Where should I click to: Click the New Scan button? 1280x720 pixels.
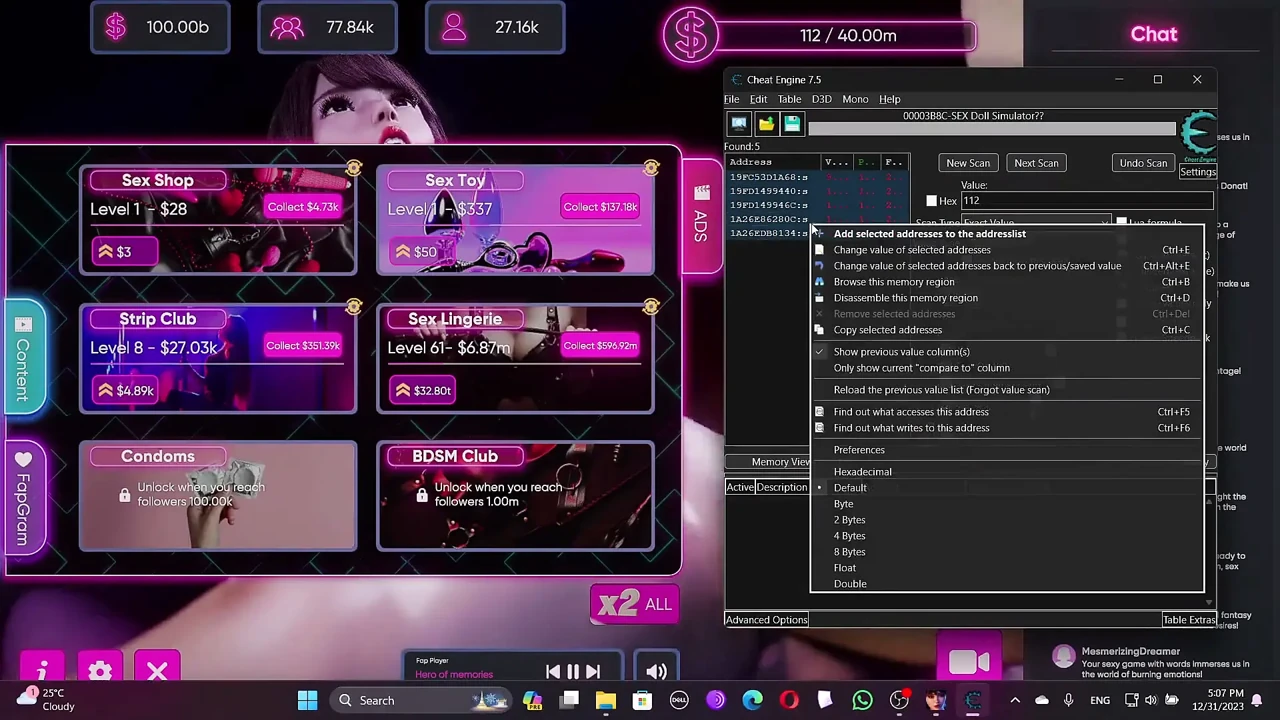pyautogui.click(x=968, y=163)
